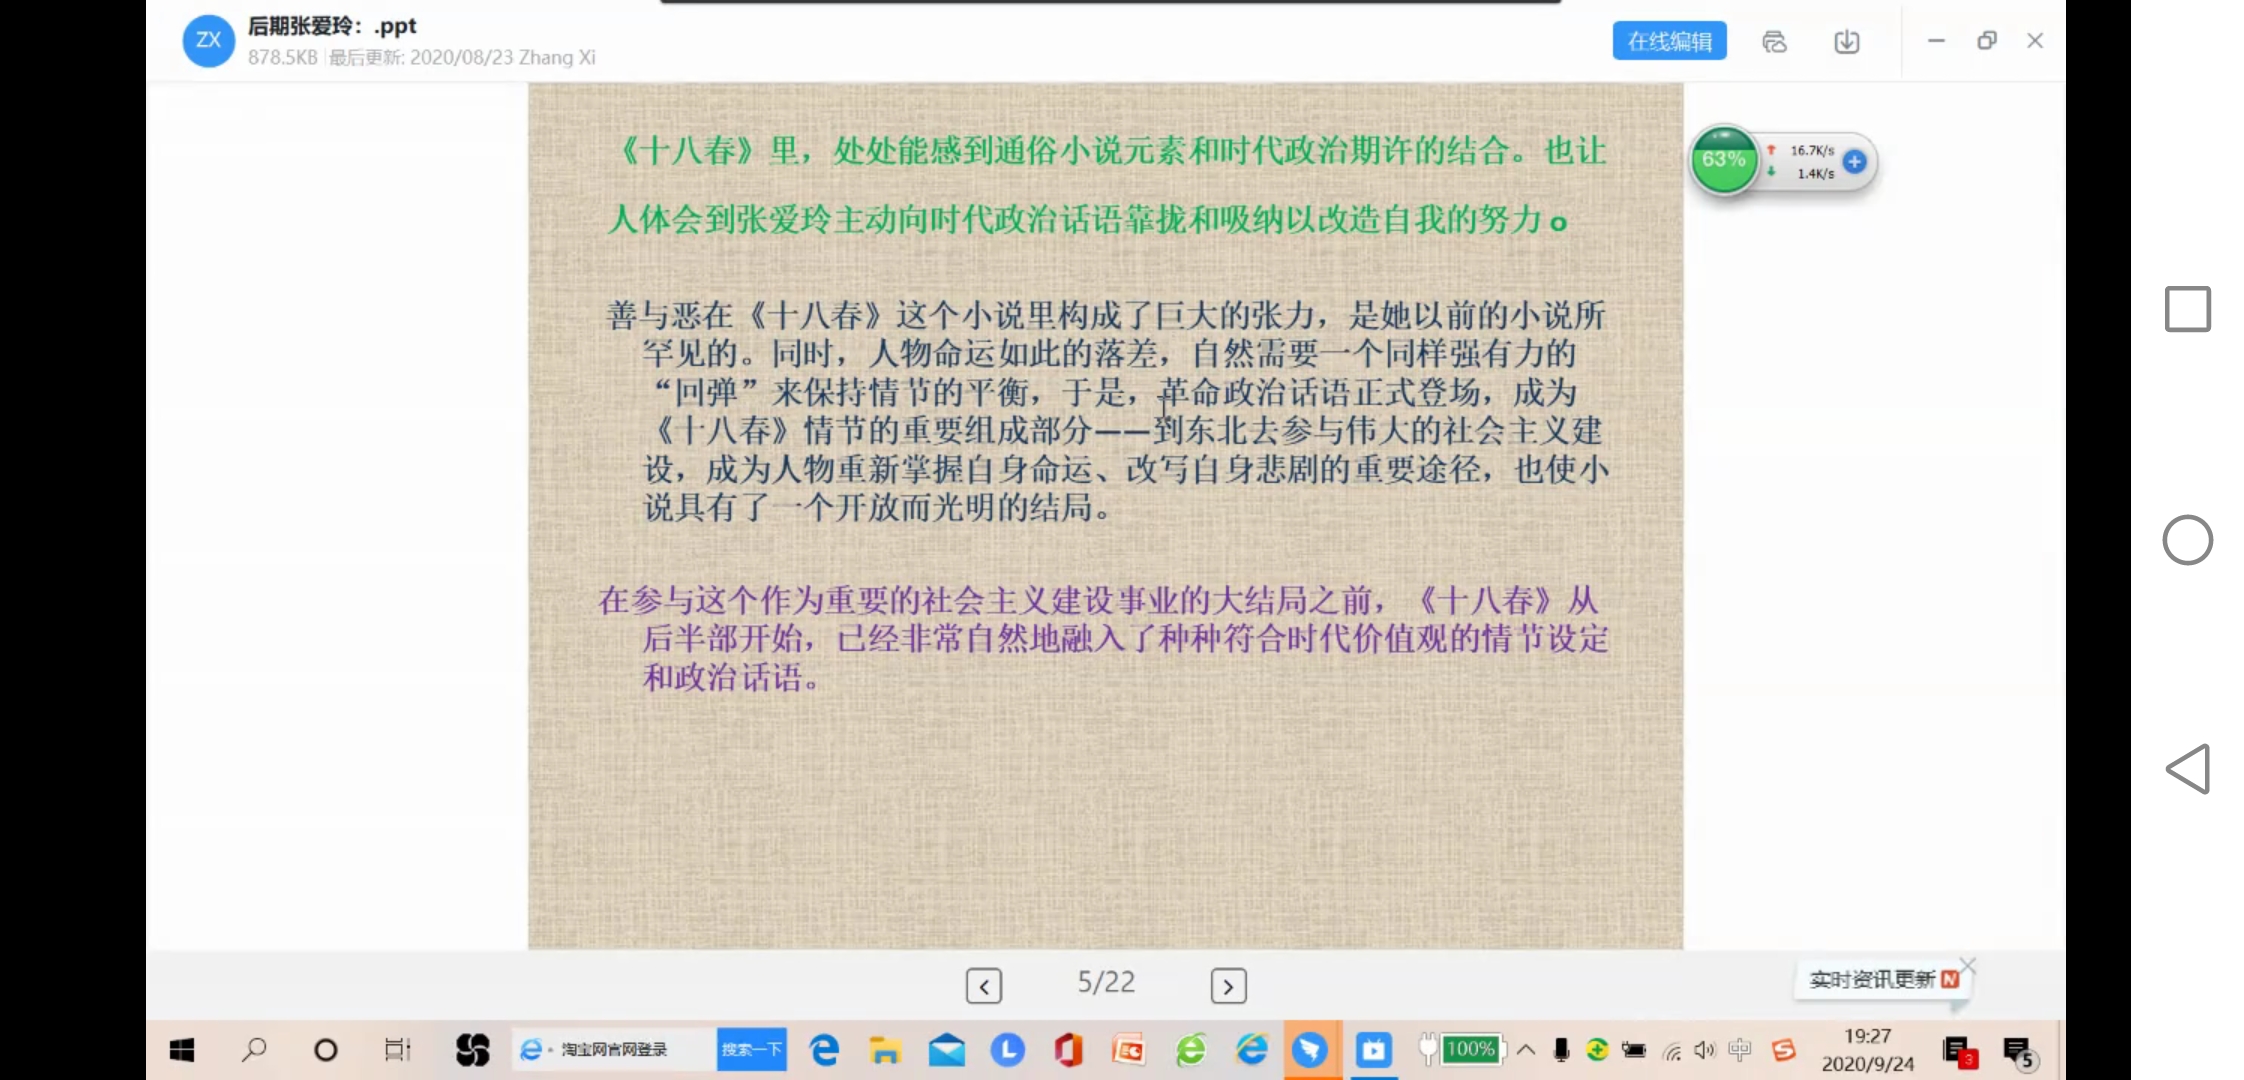Click the ZX user avatar

[x=208, y=41]
